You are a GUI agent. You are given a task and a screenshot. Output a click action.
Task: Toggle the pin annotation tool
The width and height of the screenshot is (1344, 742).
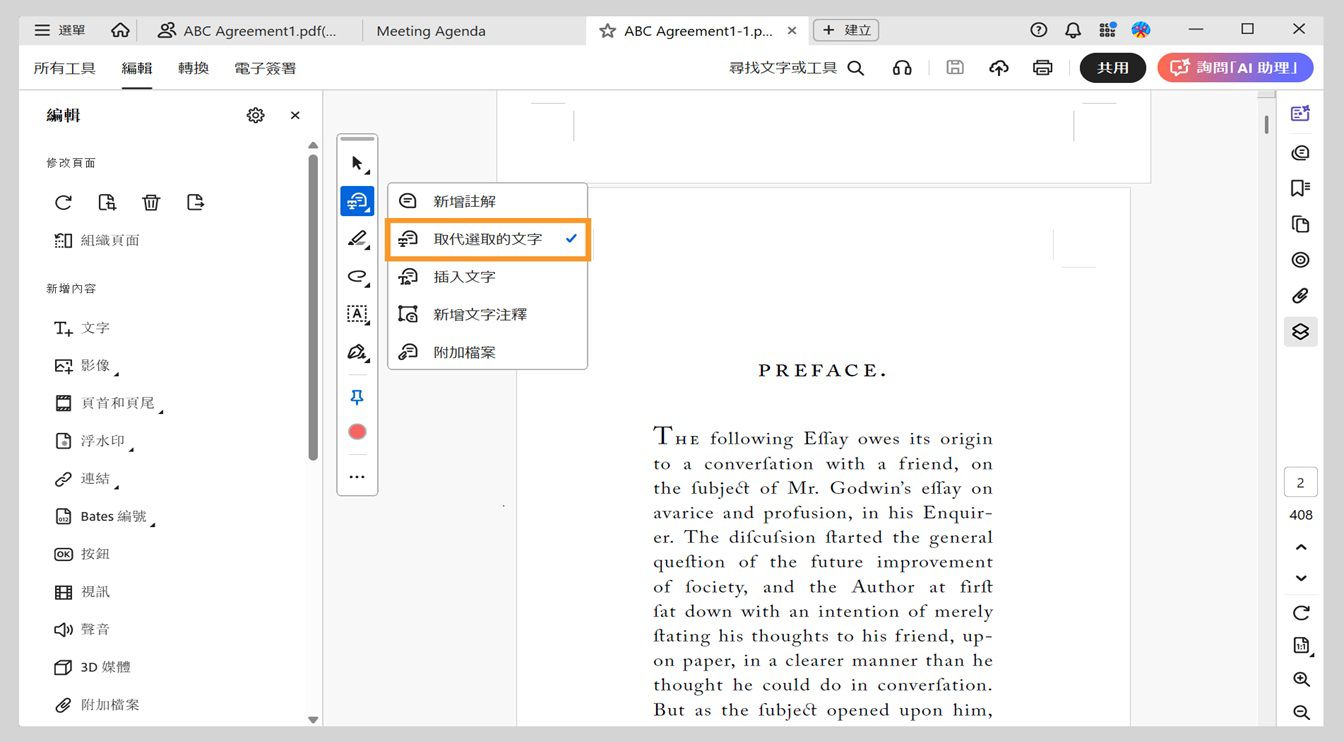point(357,397)
